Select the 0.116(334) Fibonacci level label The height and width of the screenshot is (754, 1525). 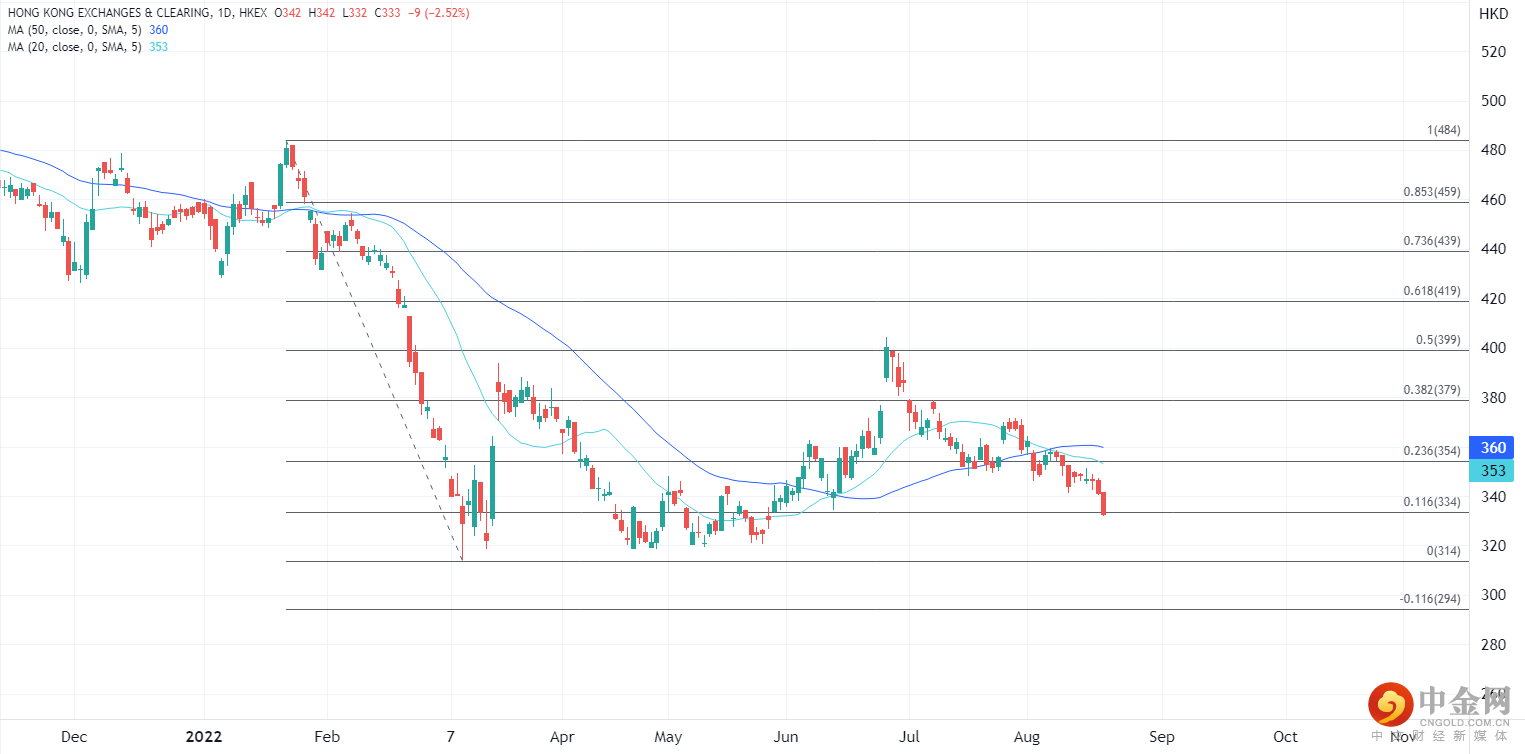(1433, 502)
